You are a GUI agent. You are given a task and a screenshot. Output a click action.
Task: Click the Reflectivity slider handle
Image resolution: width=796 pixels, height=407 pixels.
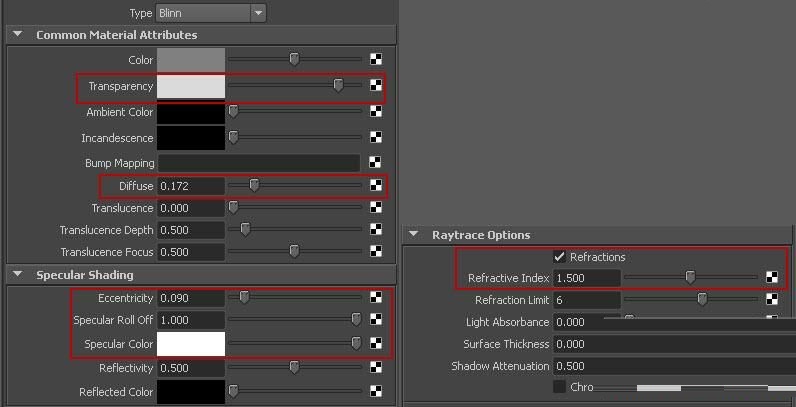[x=294, y=367]
